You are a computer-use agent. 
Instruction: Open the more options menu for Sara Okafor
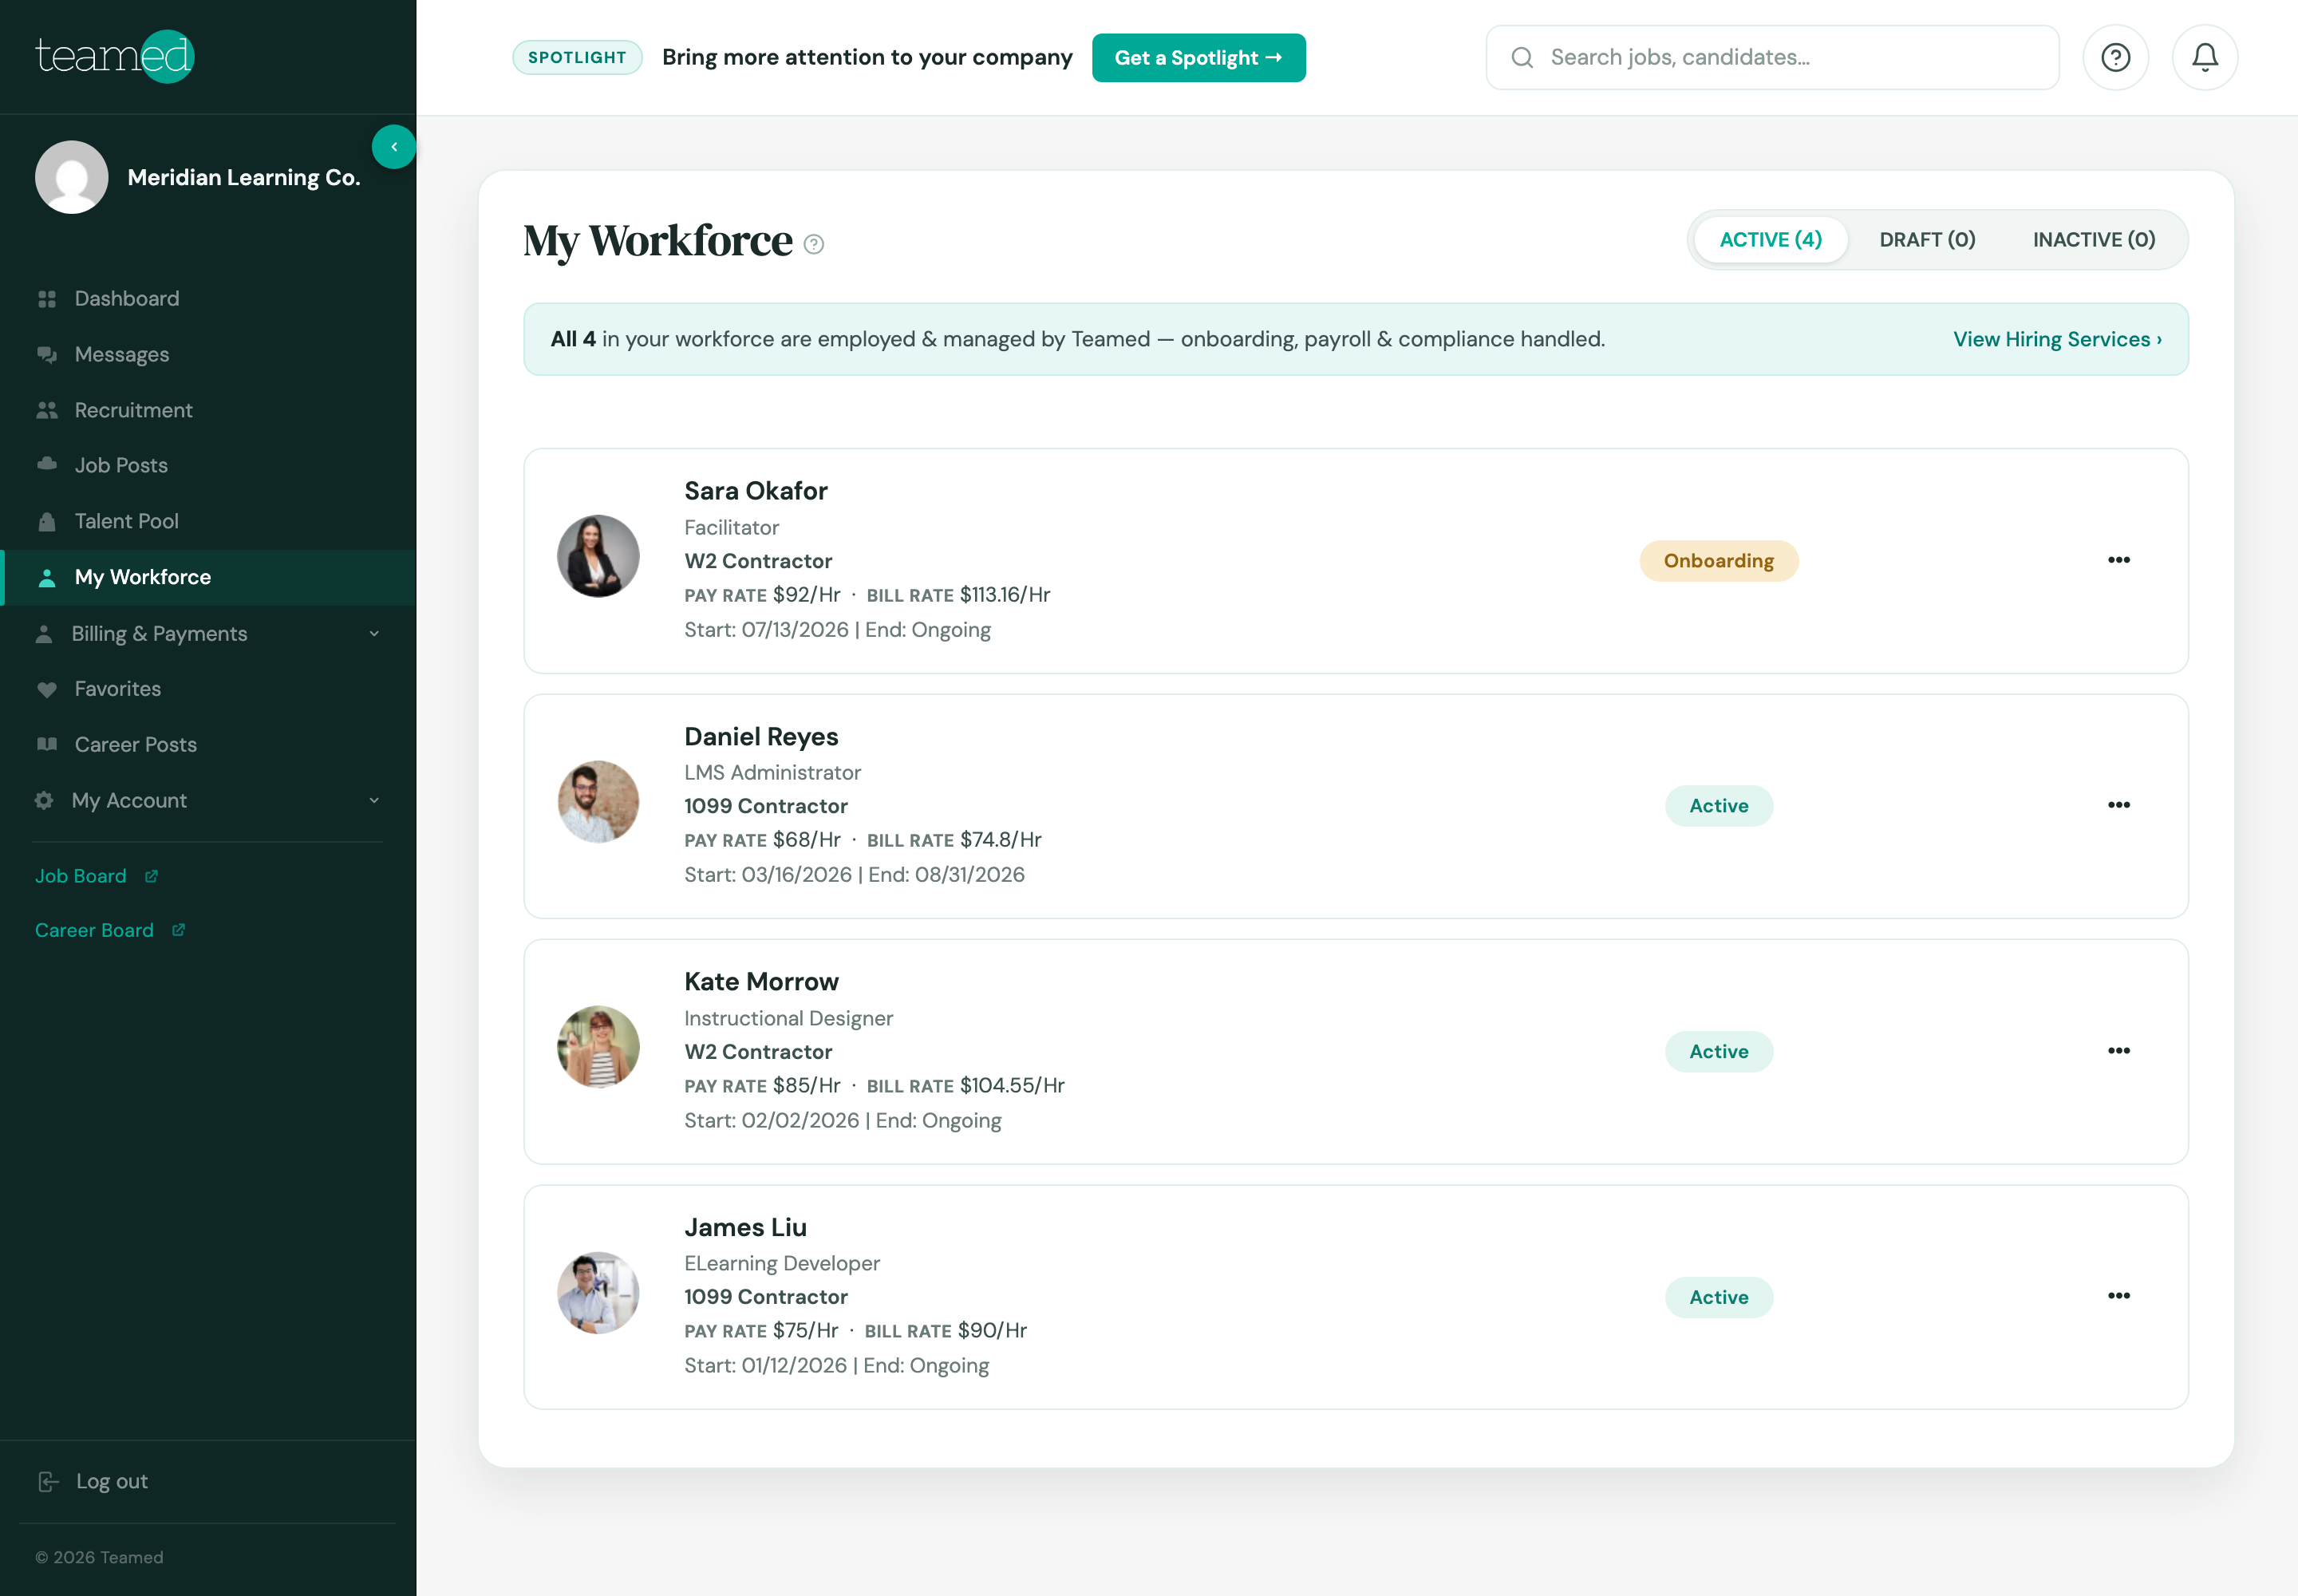coord(2118,560)
